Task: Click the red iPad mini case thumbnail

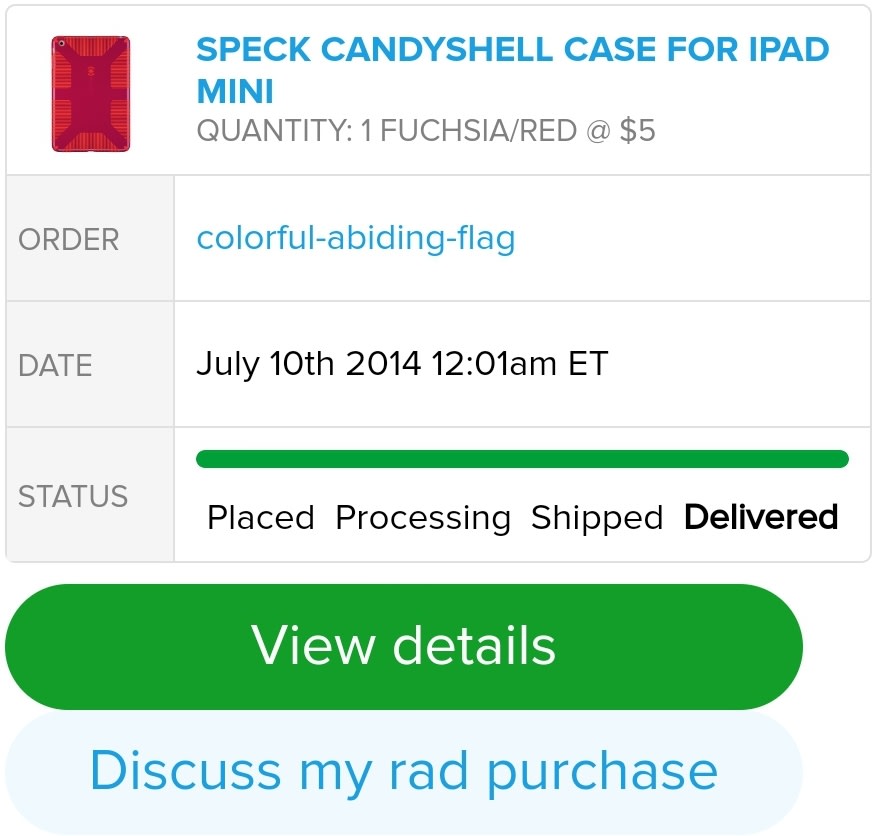Action: click(91, 94)
